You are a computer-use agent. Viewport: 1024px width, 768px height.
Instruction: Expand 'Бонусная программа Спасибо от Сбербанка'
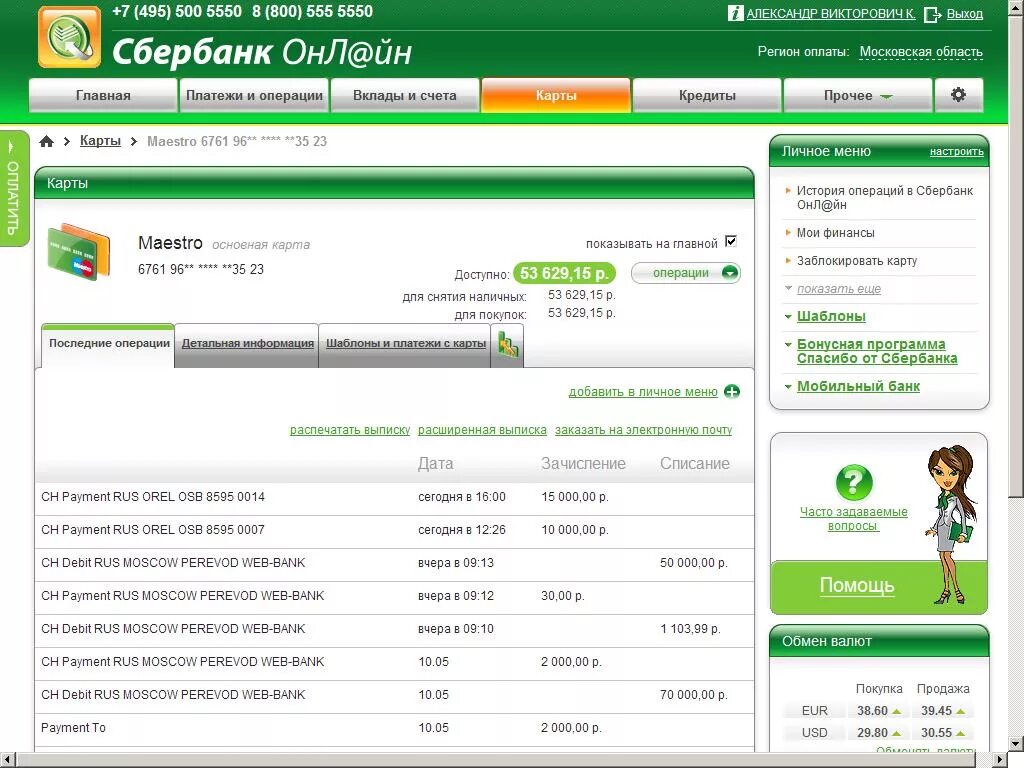click(x=876, y=351)
